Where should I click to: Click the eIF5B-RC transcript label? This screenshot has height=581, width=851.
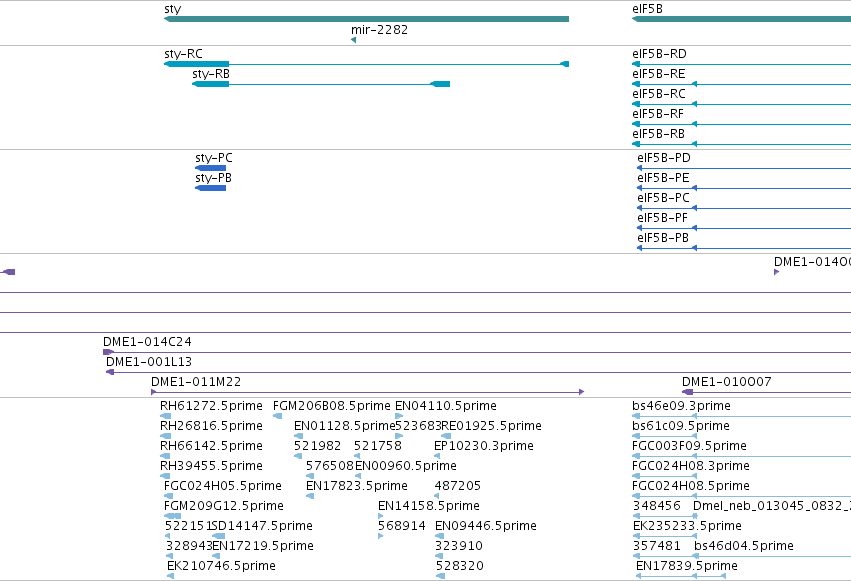click(x=659, y=94)
